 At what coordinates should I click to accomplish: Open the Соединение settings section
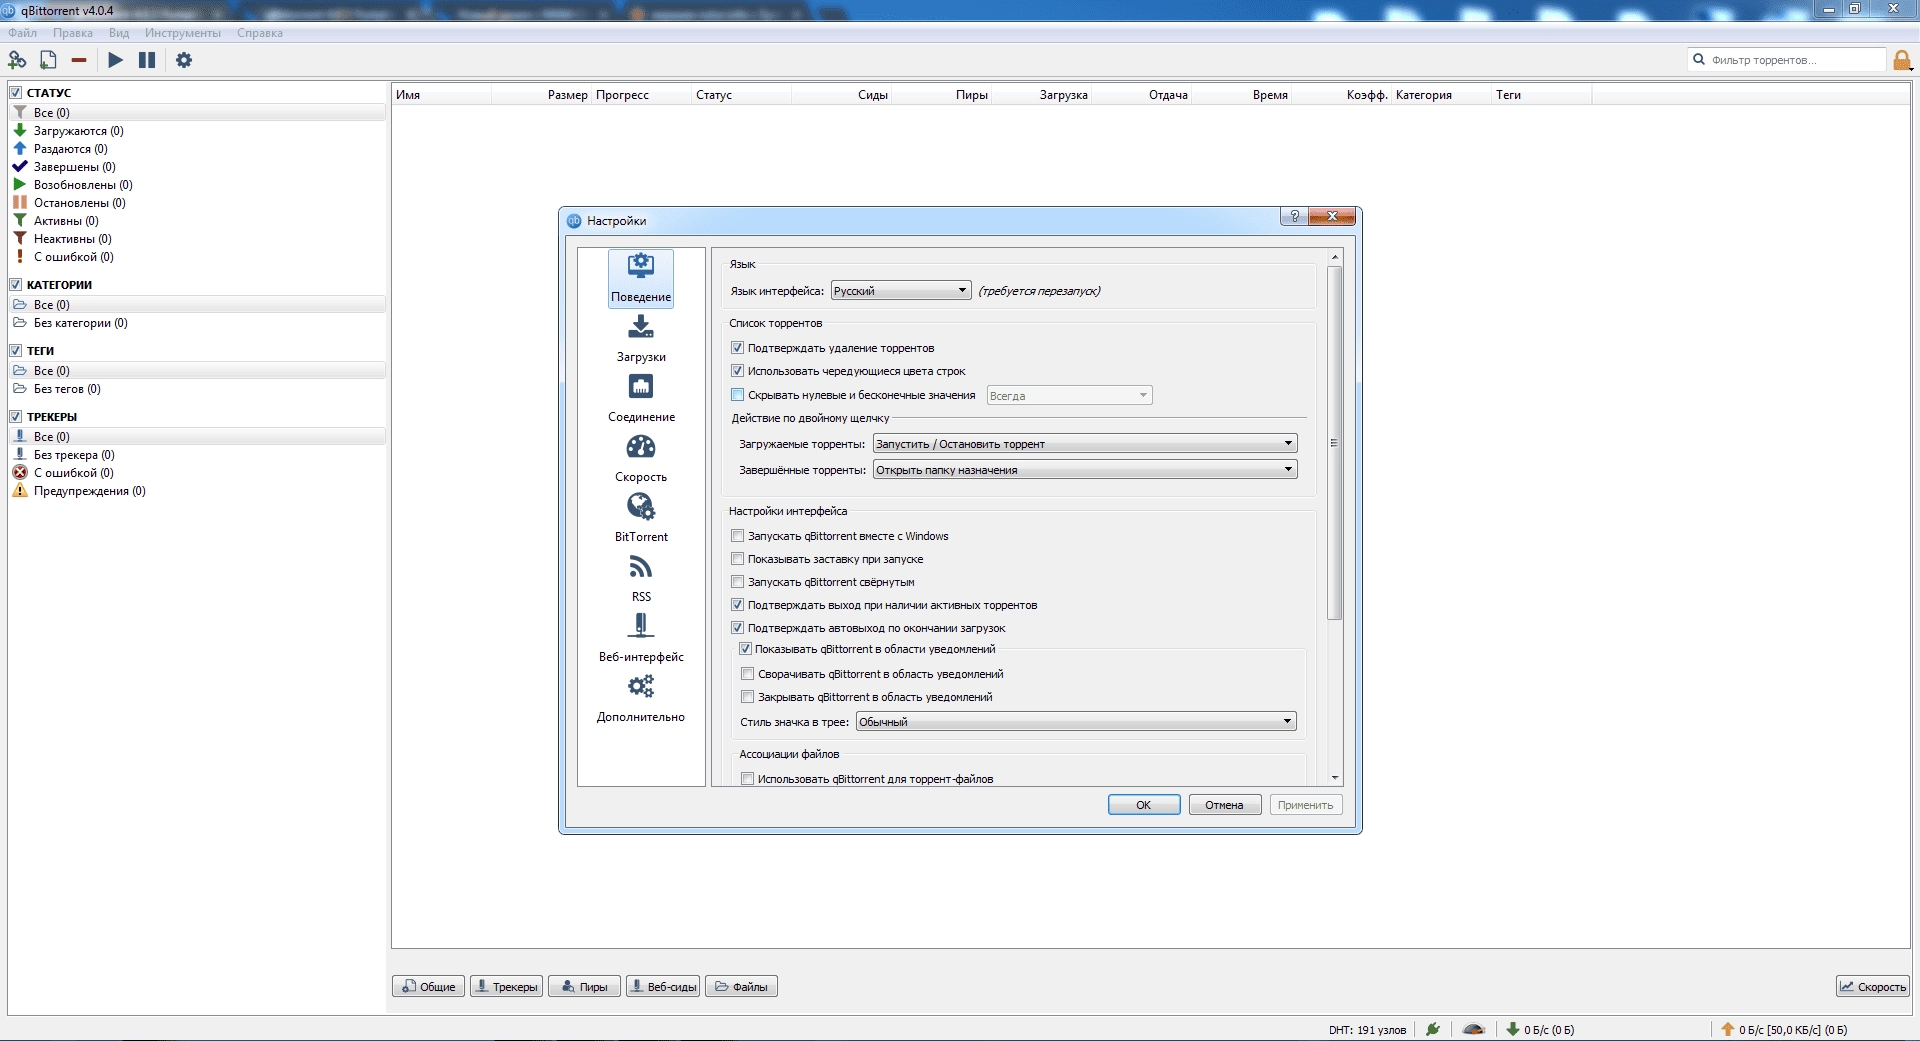coord(641,398)
